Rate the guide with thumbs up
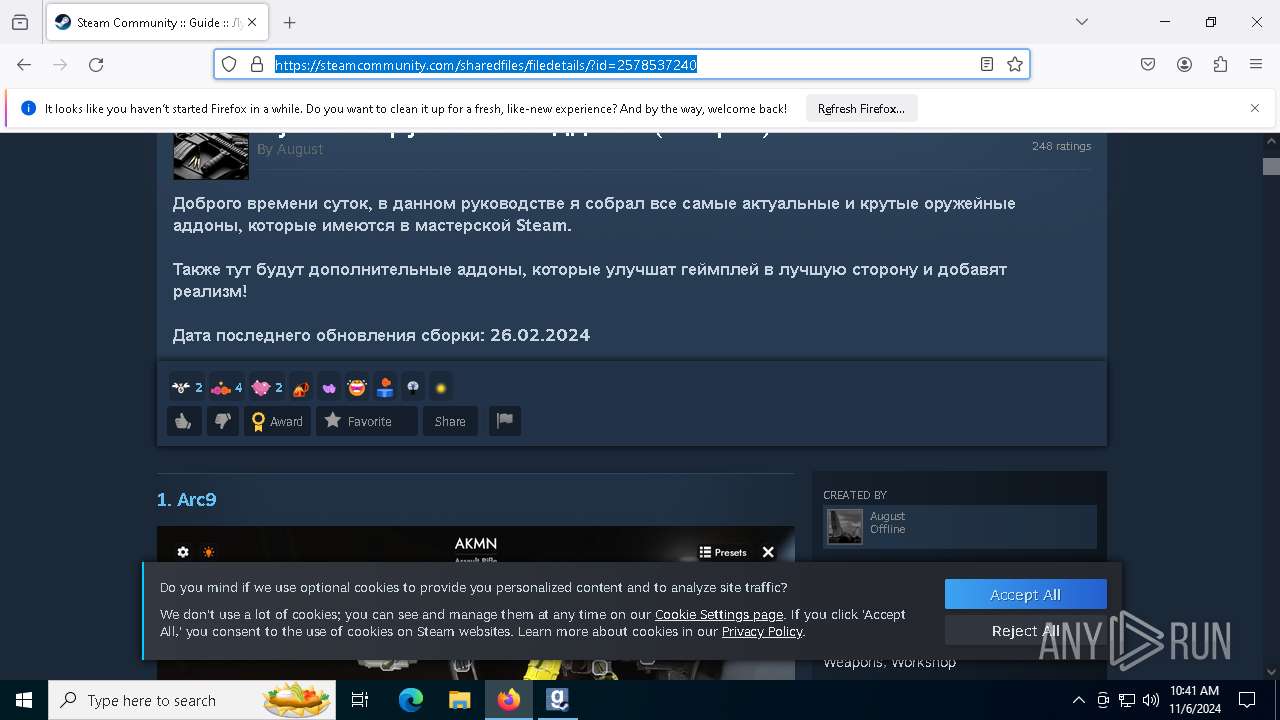 tap(184, 421)
